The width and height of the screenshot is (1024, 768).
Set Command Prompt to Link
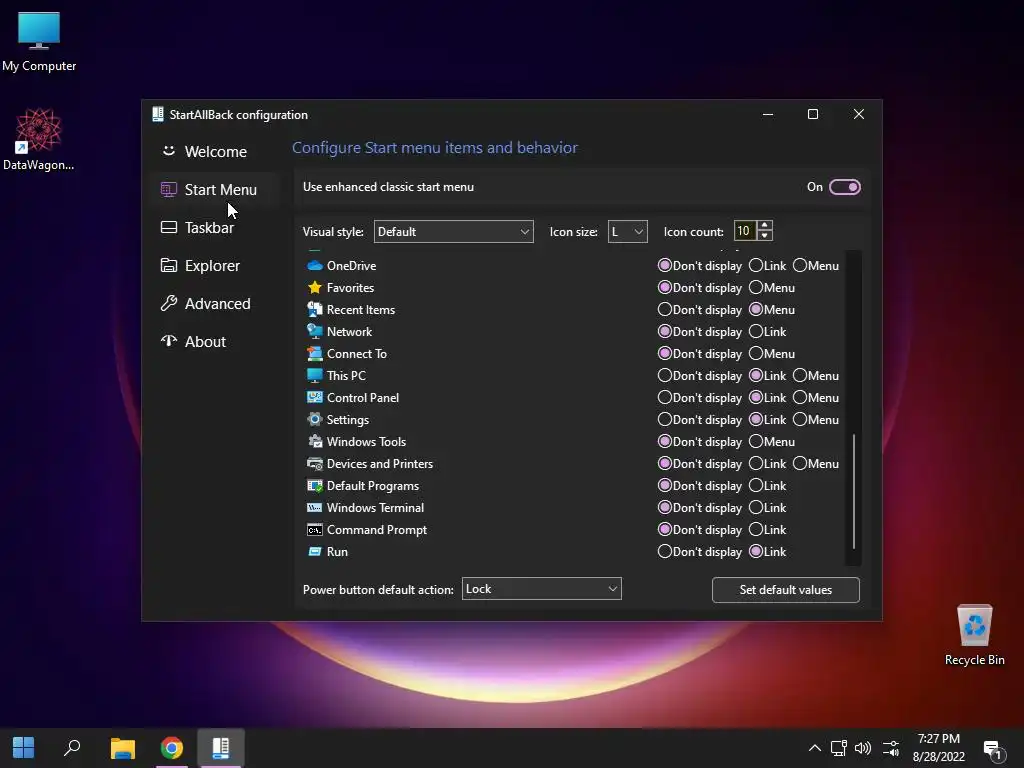pyautogui.click(x=756, y=530)
